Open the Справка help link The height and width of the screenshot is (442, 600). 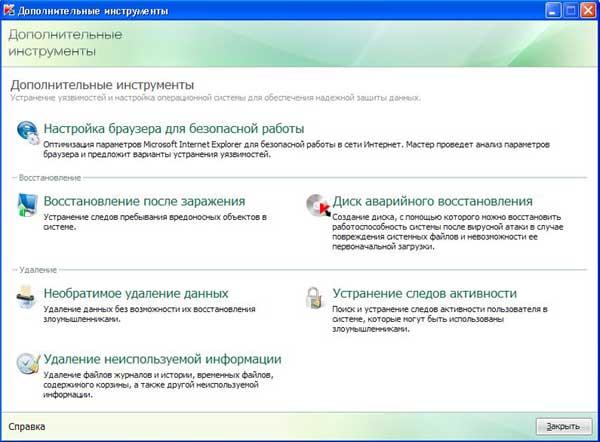point(27,427)
